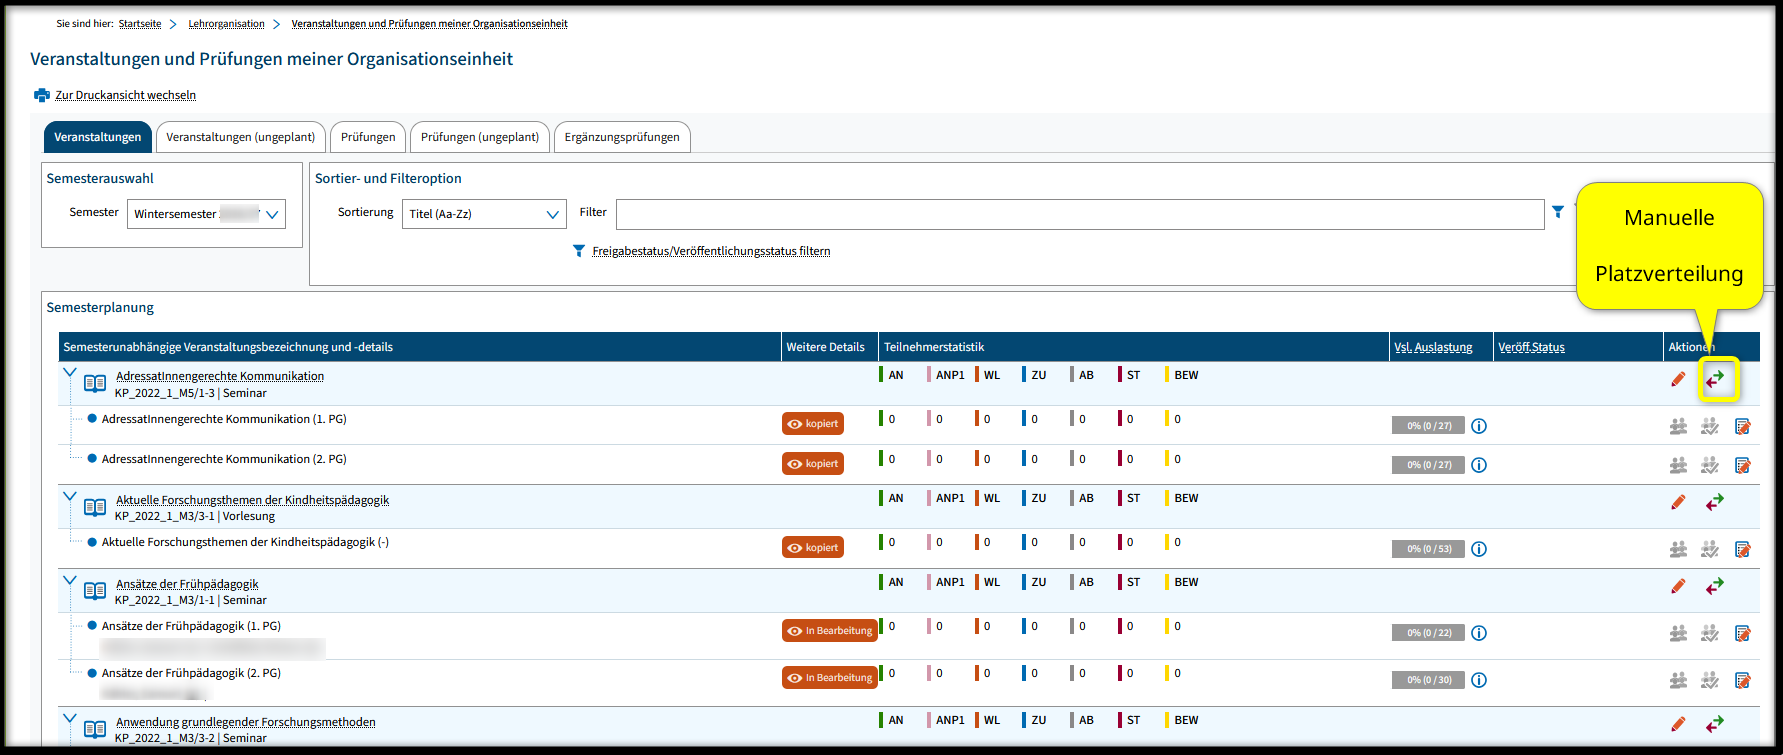Open the Prüfungen (ungeplant) tab
The height and width of the screenshot is (755, 1783).
pyautogui.click(x=480, y=137)
